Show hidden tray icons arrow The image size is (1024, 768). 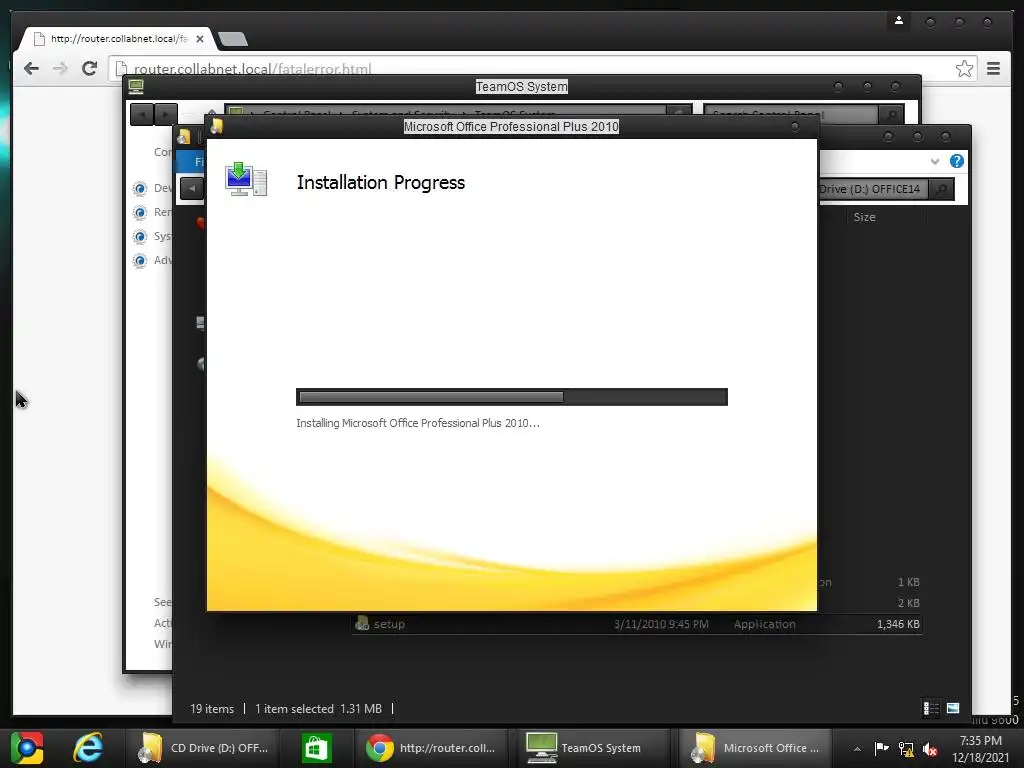(857, 749)
